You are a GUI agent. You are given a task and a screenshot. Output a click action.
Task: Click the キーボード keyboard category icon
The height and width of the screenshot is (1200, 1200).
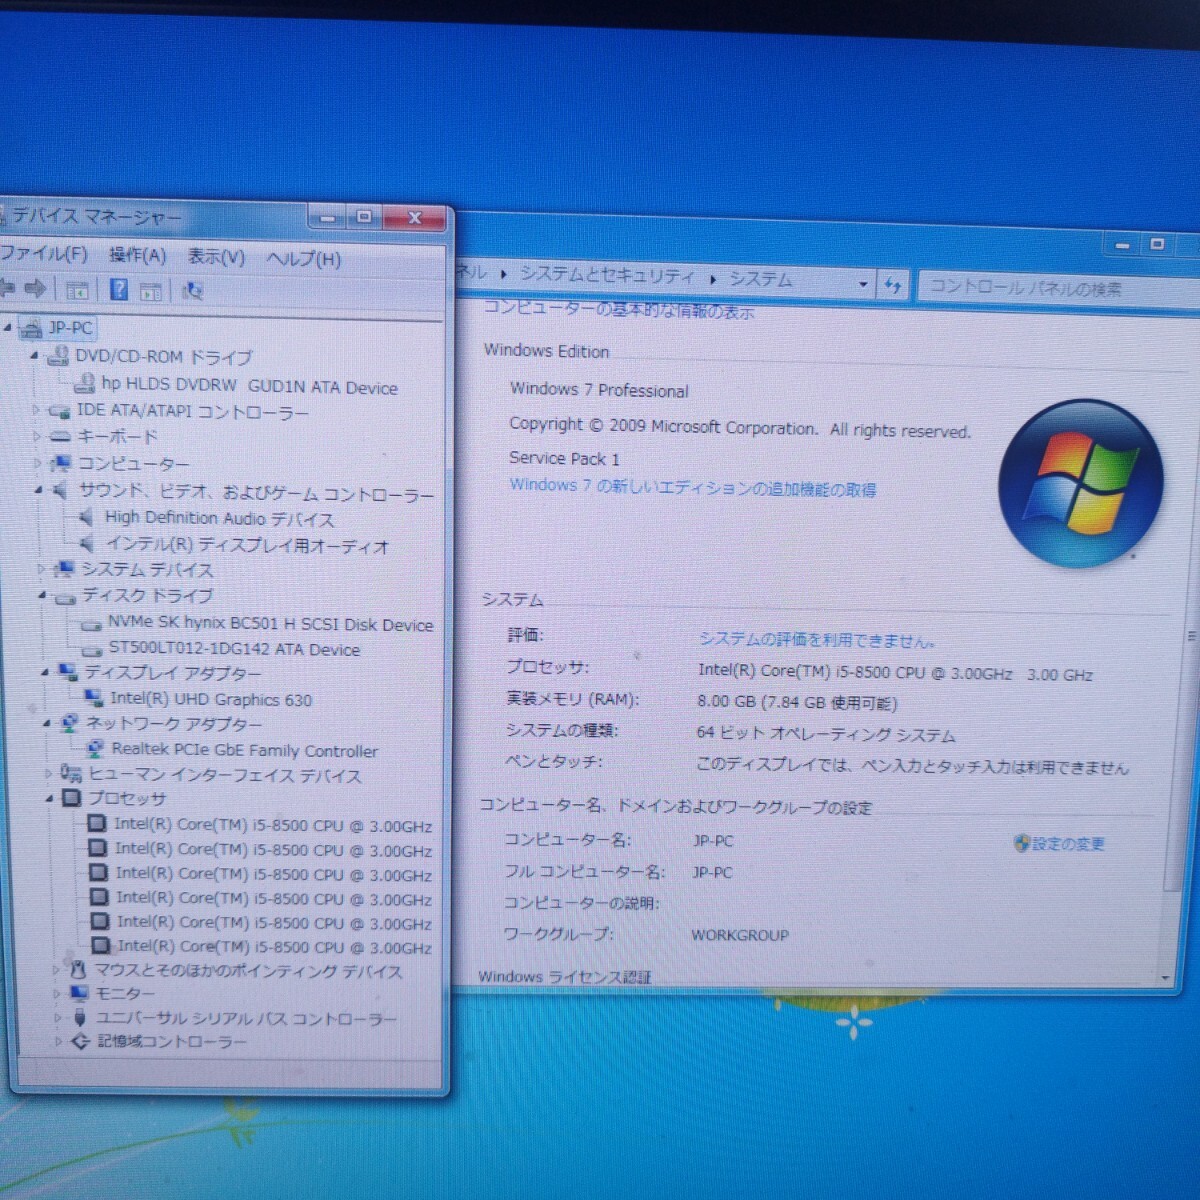(61, 437)
